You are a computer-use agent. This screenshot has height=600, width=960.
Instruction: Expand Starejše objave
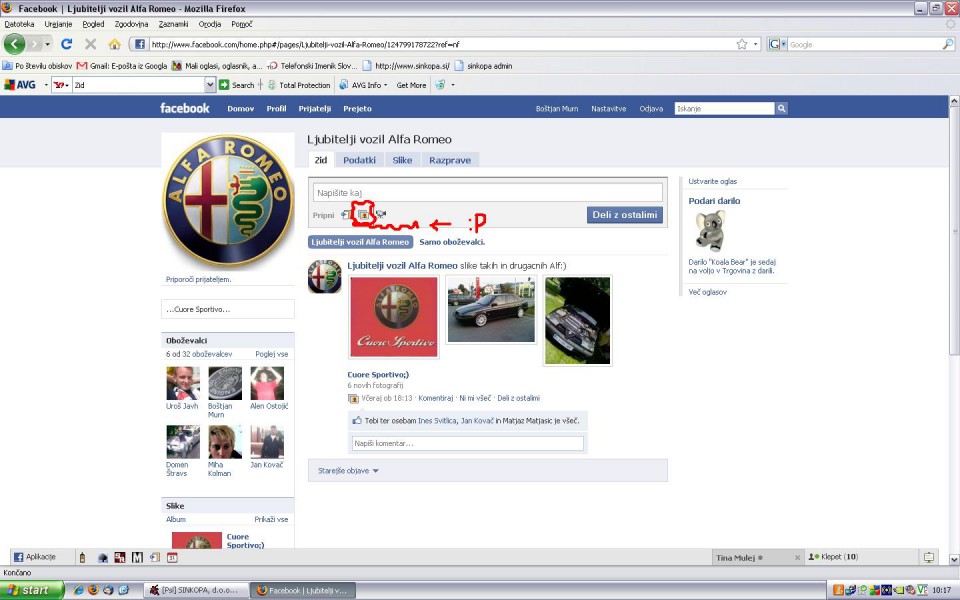(x=348, y=471)
